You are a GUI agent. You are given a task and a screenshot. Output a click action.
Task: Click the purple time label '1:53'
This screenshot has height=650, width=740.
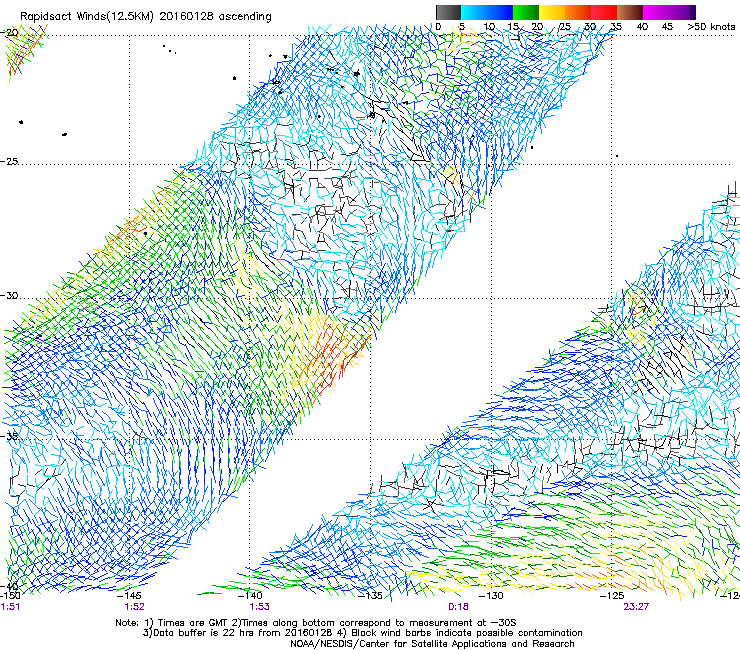point(260,607)
